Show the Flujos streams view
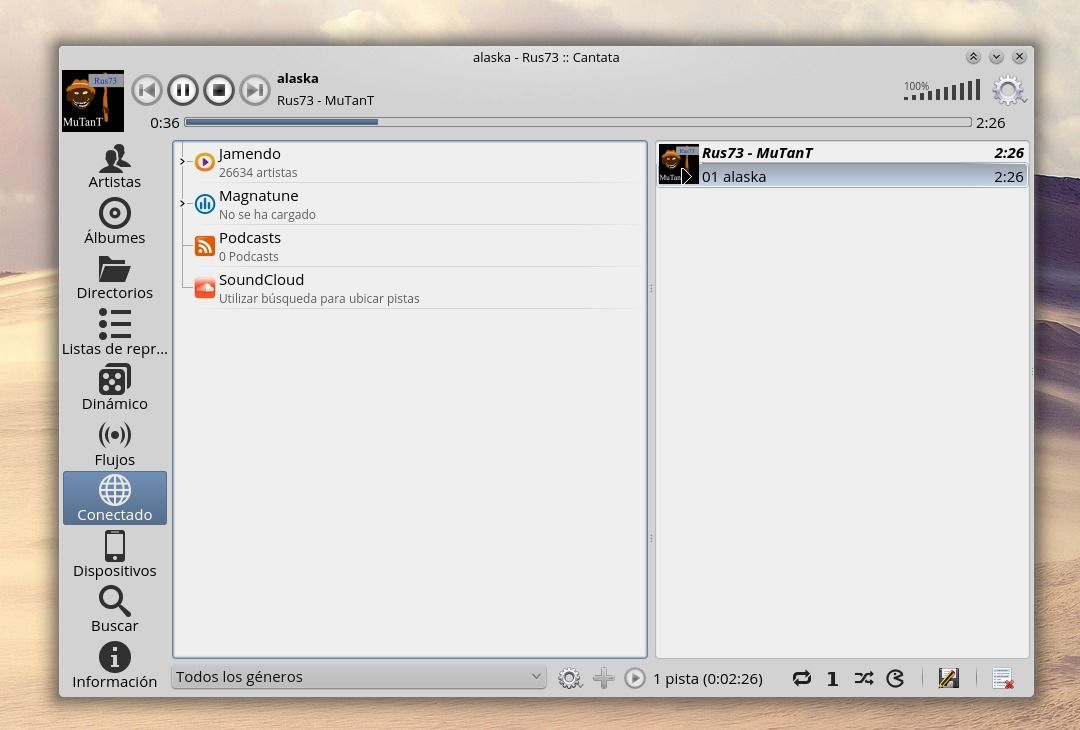This screenshot has height=730, width=1080. point(114,444)
